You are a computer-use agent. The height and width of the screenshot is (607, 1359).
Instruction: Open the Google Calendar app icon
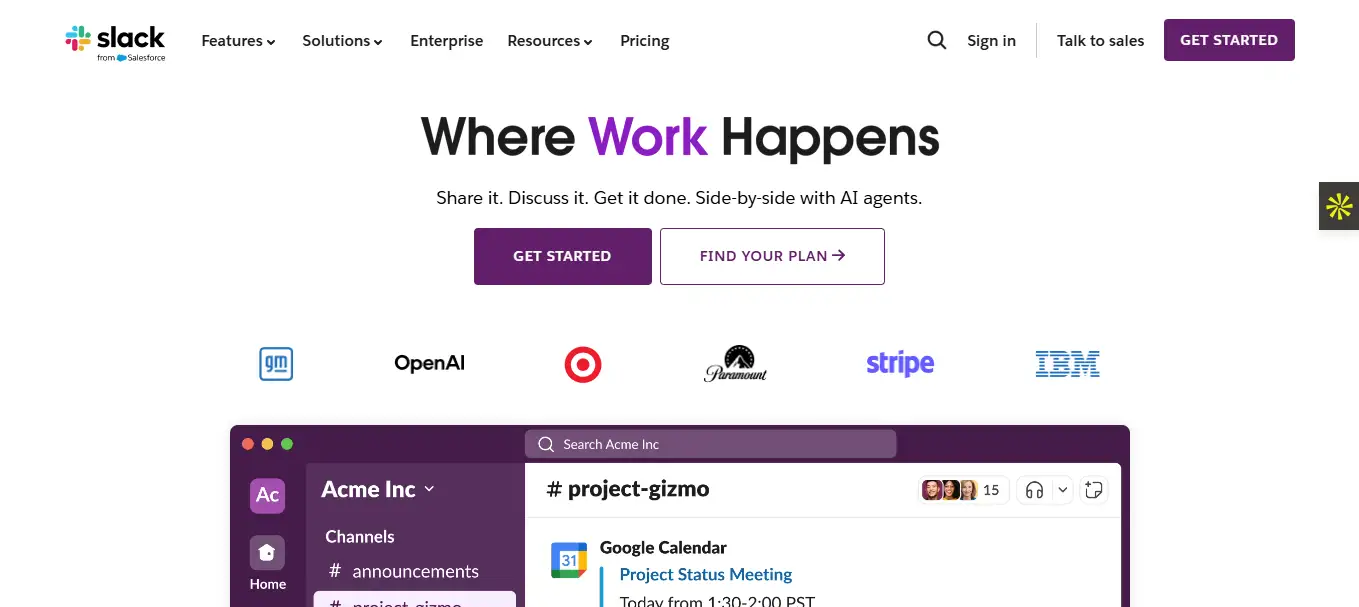tap(568, 561)
